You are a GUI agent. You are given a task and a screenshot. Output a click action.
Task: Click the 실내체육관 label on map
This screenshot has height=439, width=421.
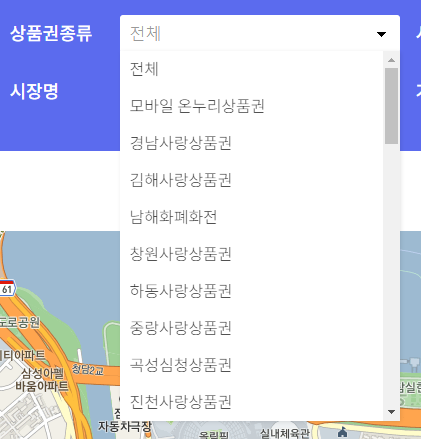(x=285, y=434)
